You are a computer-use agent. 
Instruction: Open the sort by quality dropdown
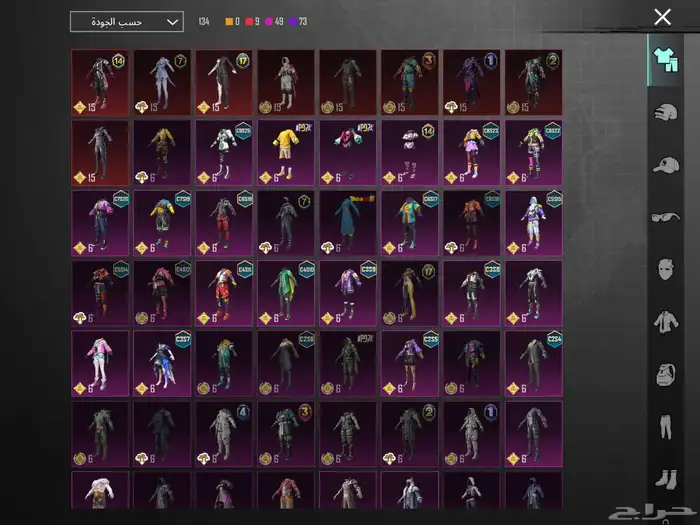127,21
